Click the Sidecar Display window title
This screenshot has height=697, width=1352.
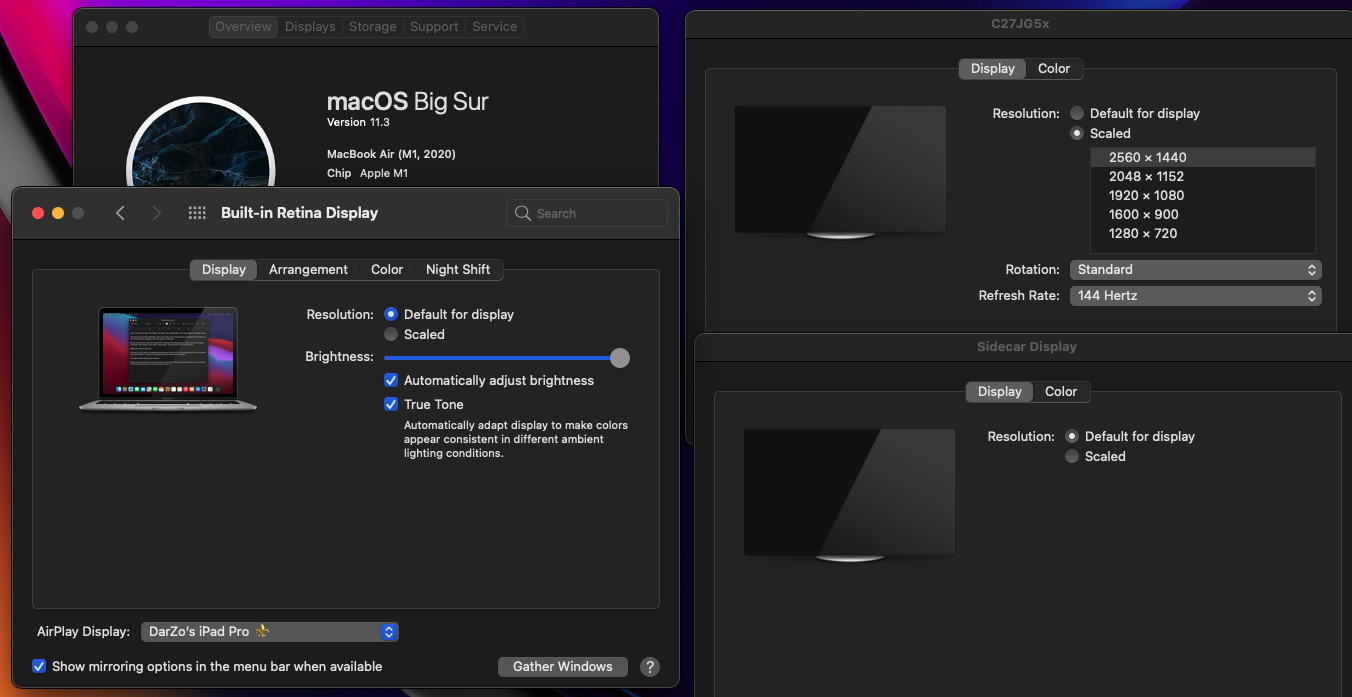1026,347
